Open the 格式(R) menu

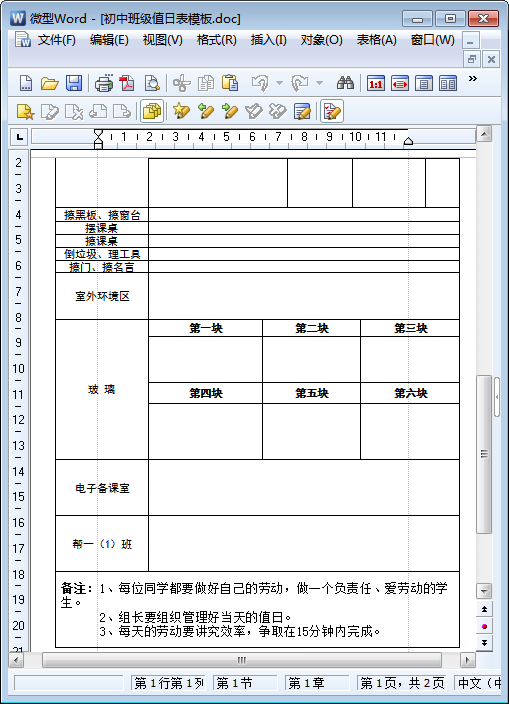click(216, 40)
